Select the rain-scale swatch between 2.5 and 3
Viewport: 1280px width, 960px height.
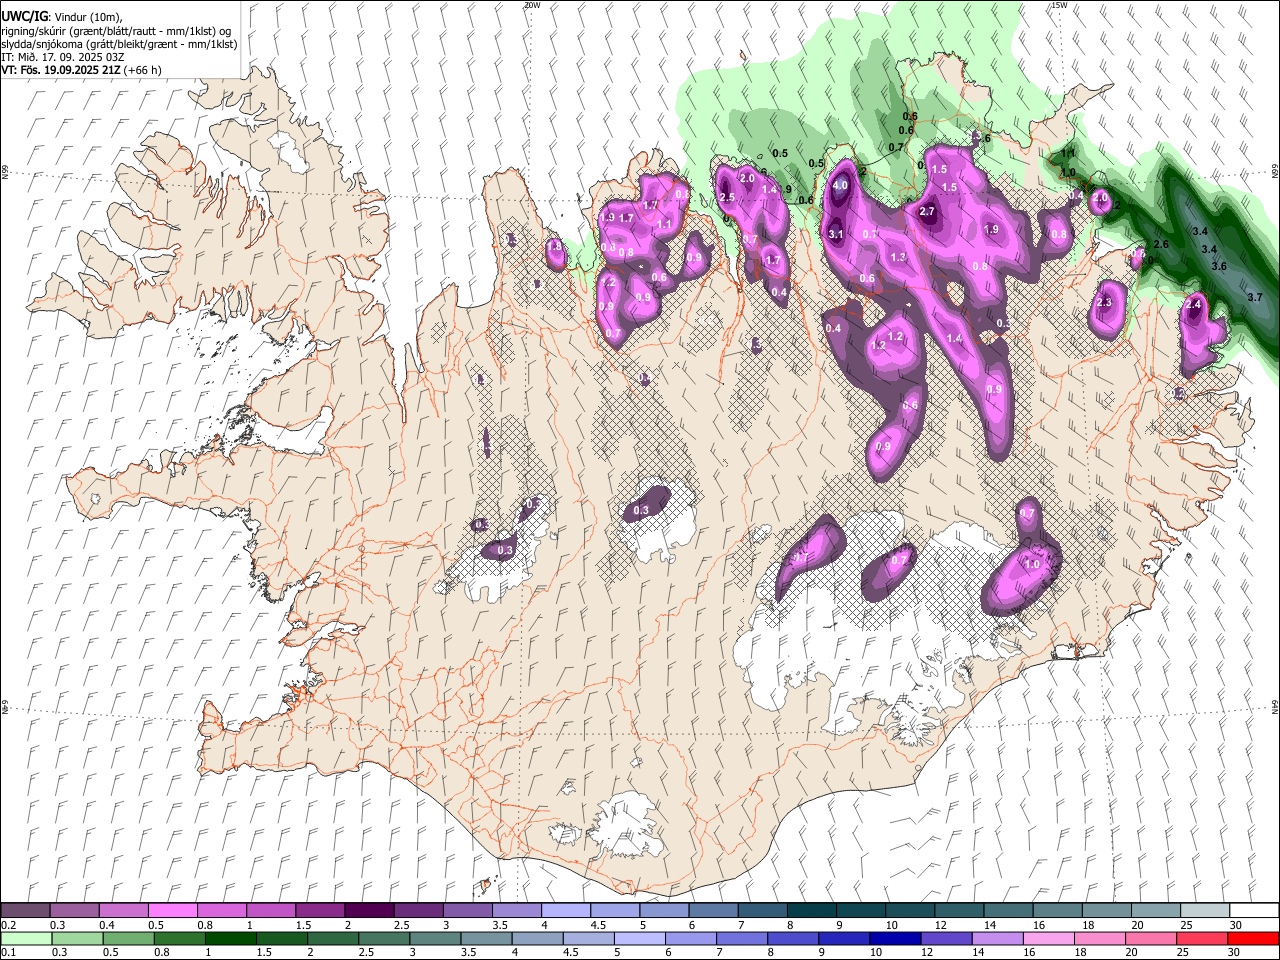coord(383,938)
